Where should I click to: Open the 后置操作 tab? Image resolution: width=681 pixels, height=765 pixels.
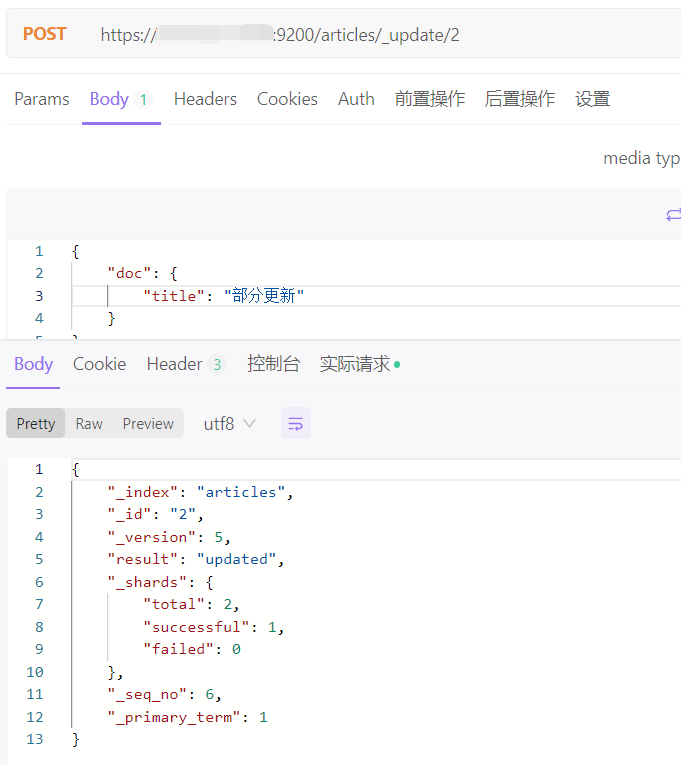(520, 99)
